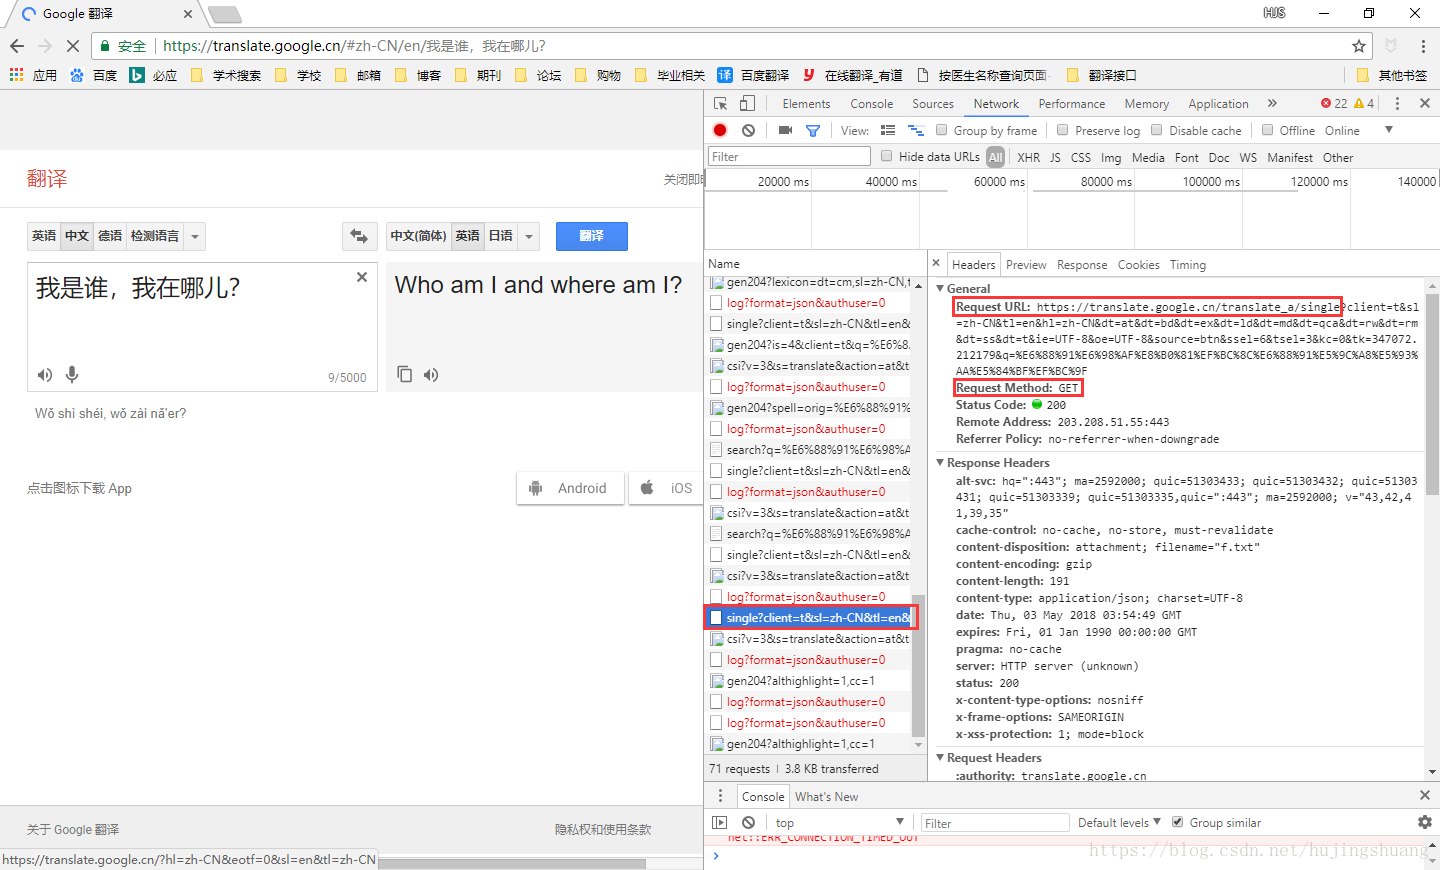Select 英语 as source language
This screenshot has height=870, width=1440.
tap(44, 236)
